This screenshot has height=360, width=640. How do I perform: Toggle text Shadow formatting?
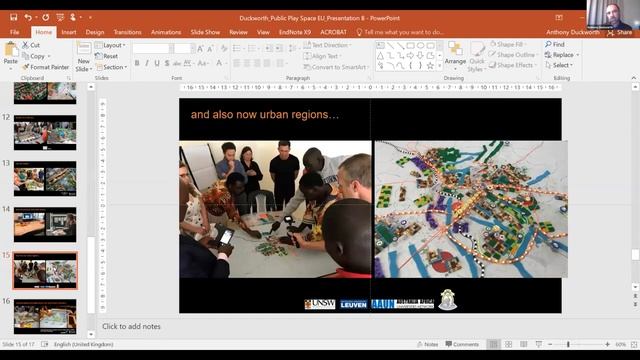167,63
